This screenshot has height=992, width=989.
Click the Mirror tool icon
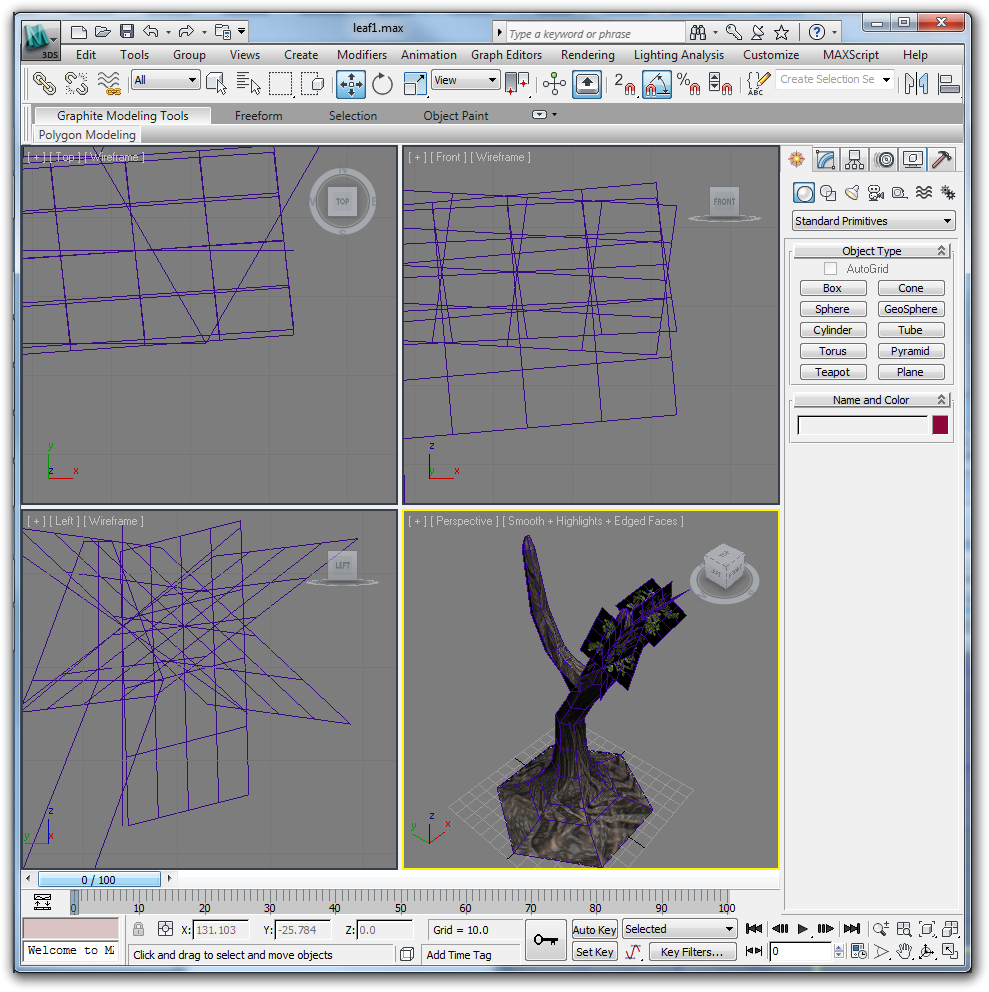[916, 84]
